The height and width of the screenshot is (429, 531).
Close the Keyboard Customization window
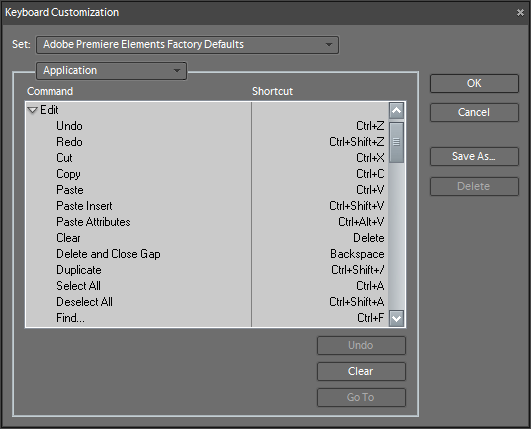coord(520,13)
